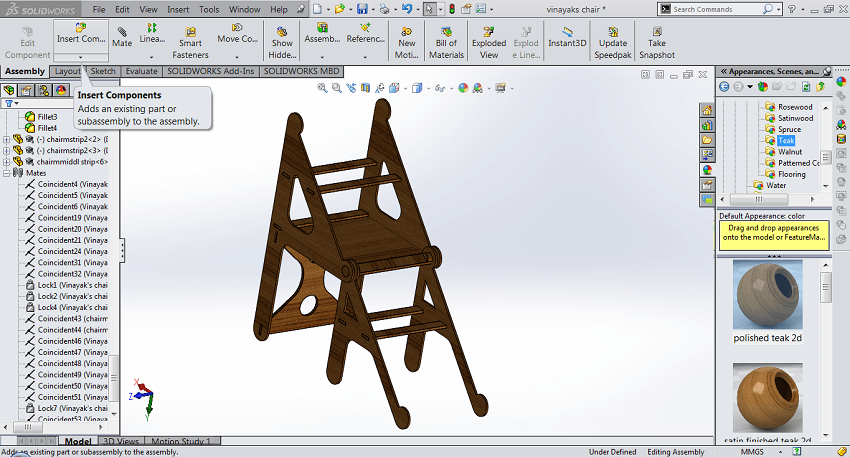This screenshot has height=457, width=850.
Task: Select the satin finished teak 2d appearance
Action: 768,404
